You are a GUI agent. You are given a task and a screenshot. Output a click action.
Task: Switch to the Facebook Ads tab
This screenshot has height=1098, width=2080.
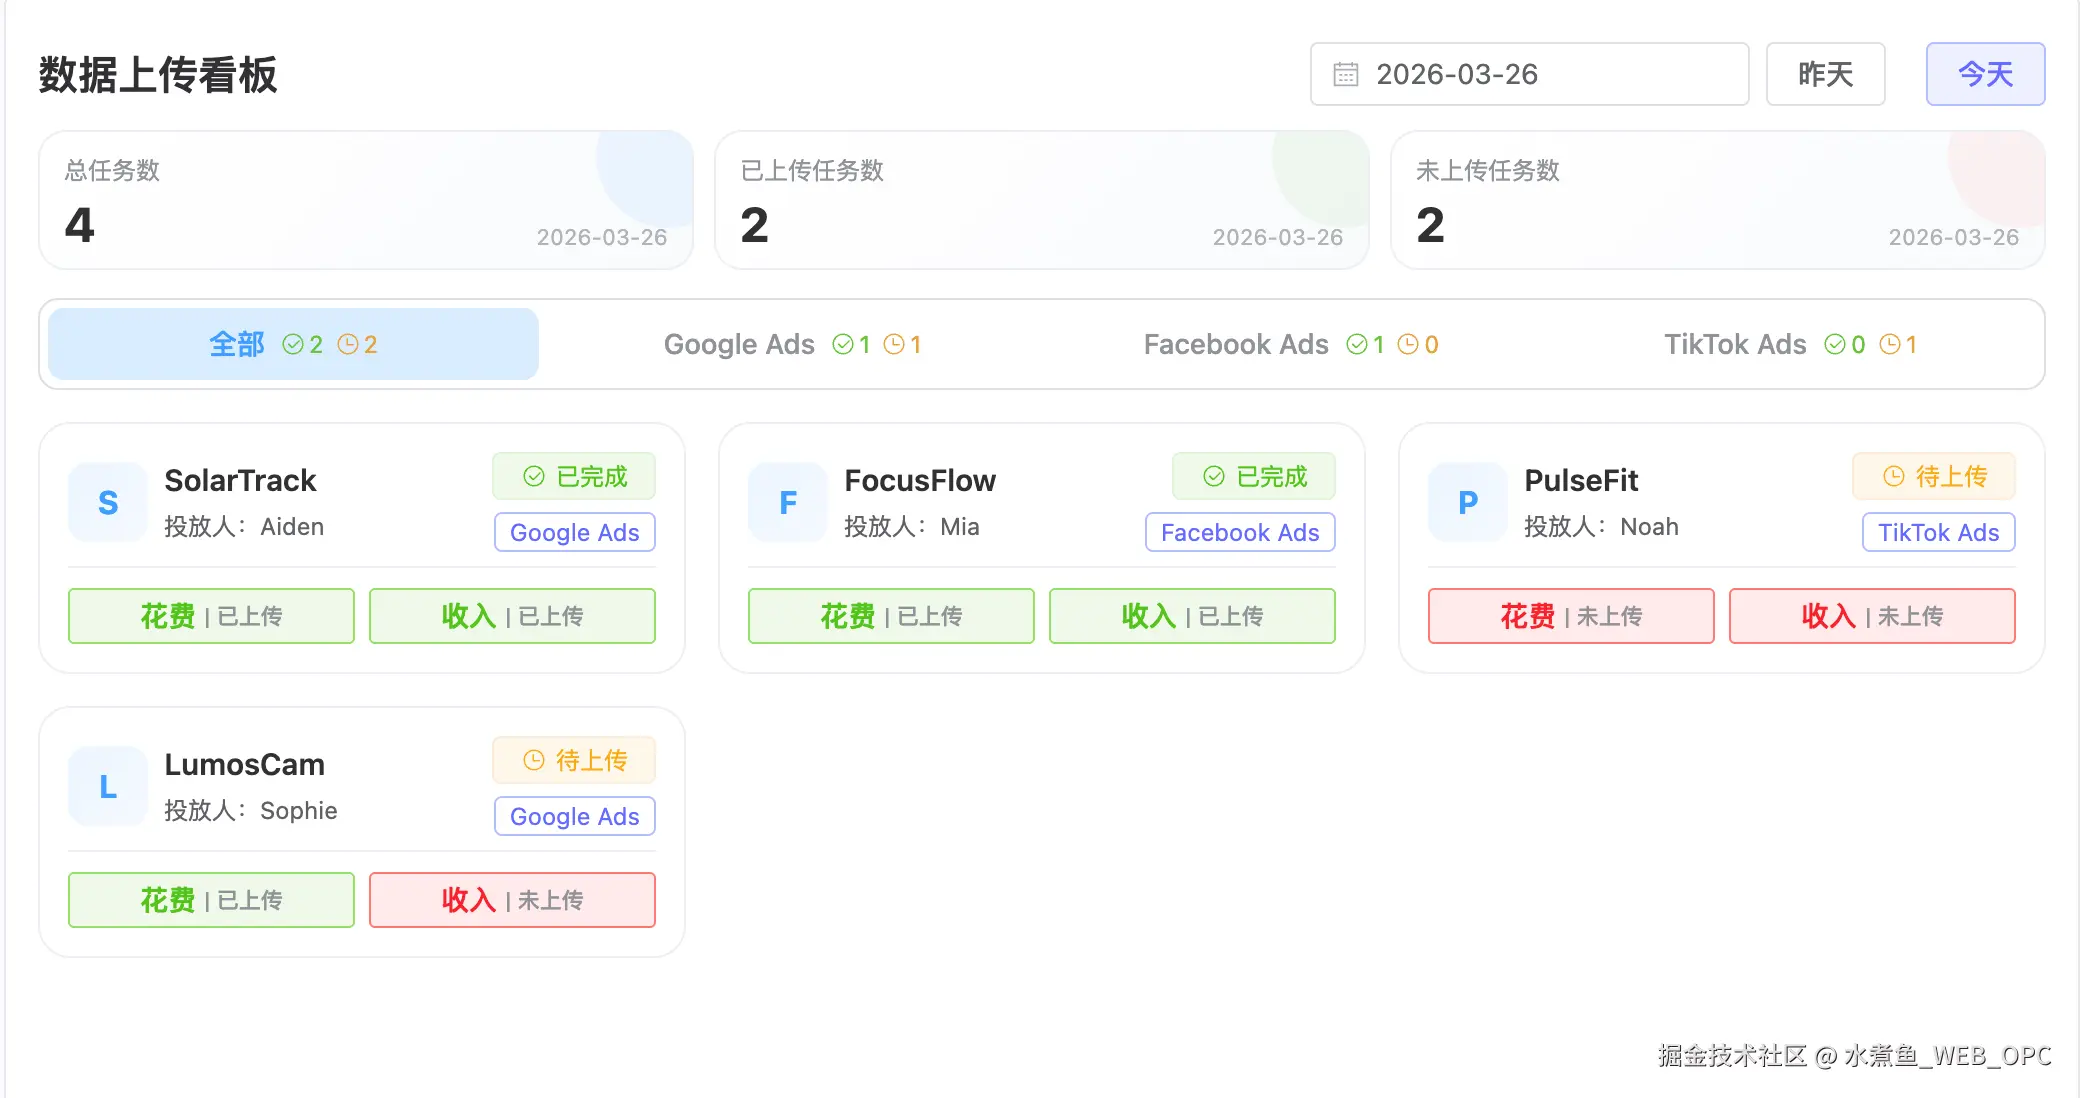click(x=1290, y=345)
